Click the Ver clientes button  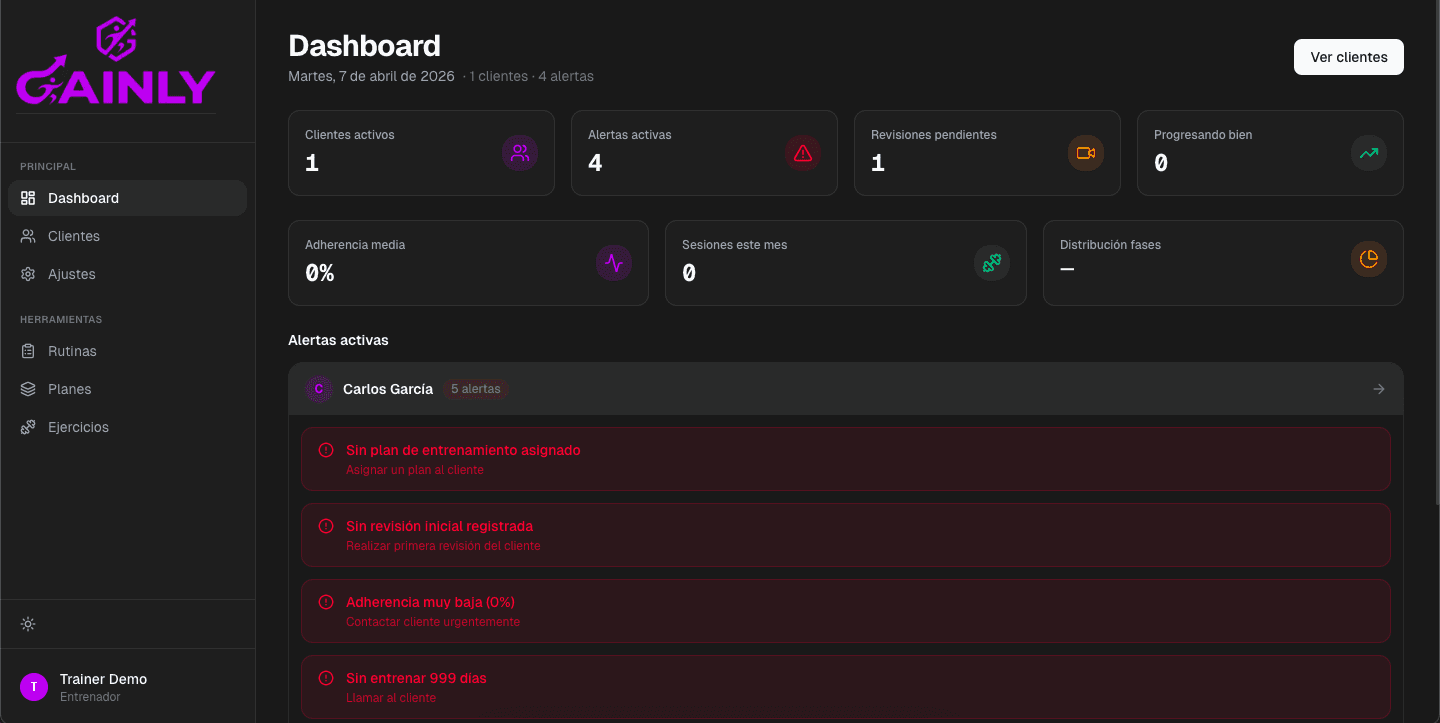[1348, 57]
